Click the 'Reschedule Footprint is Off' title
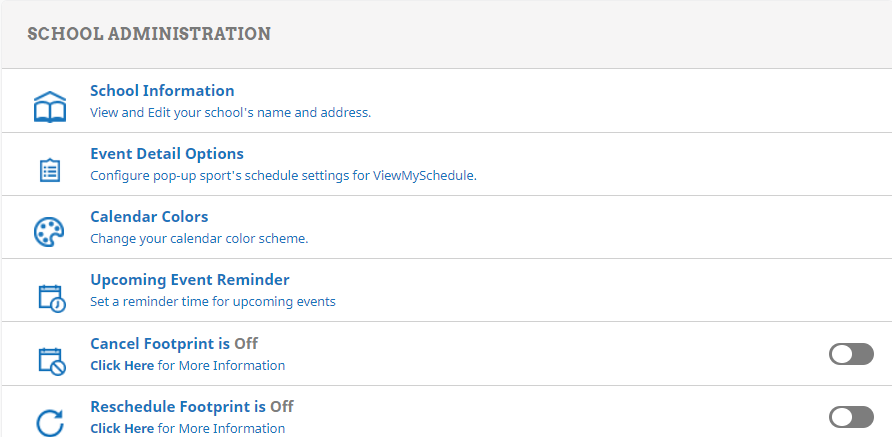The height and width of the screenshot is (437, 892). (192, 407)
